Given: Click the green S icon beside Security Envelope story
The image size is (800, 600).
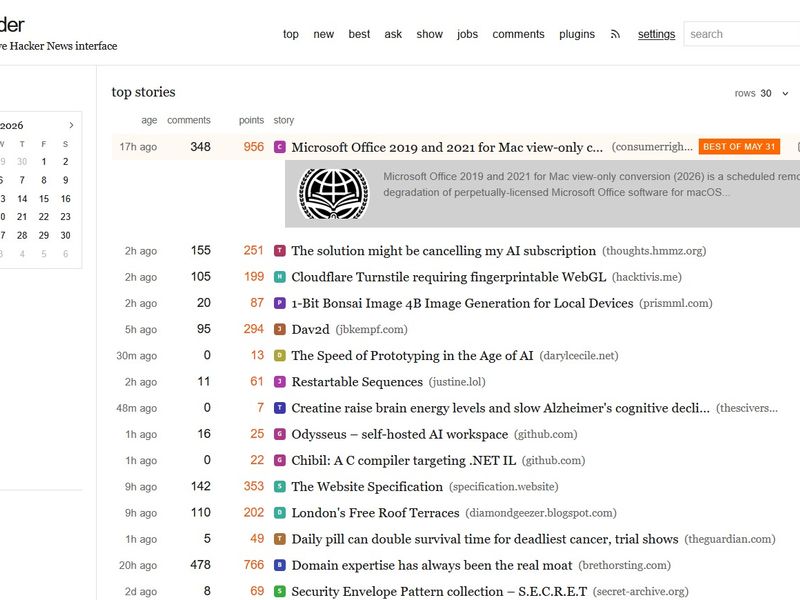Looking at the screenshot, I should [x=280, y=591].
